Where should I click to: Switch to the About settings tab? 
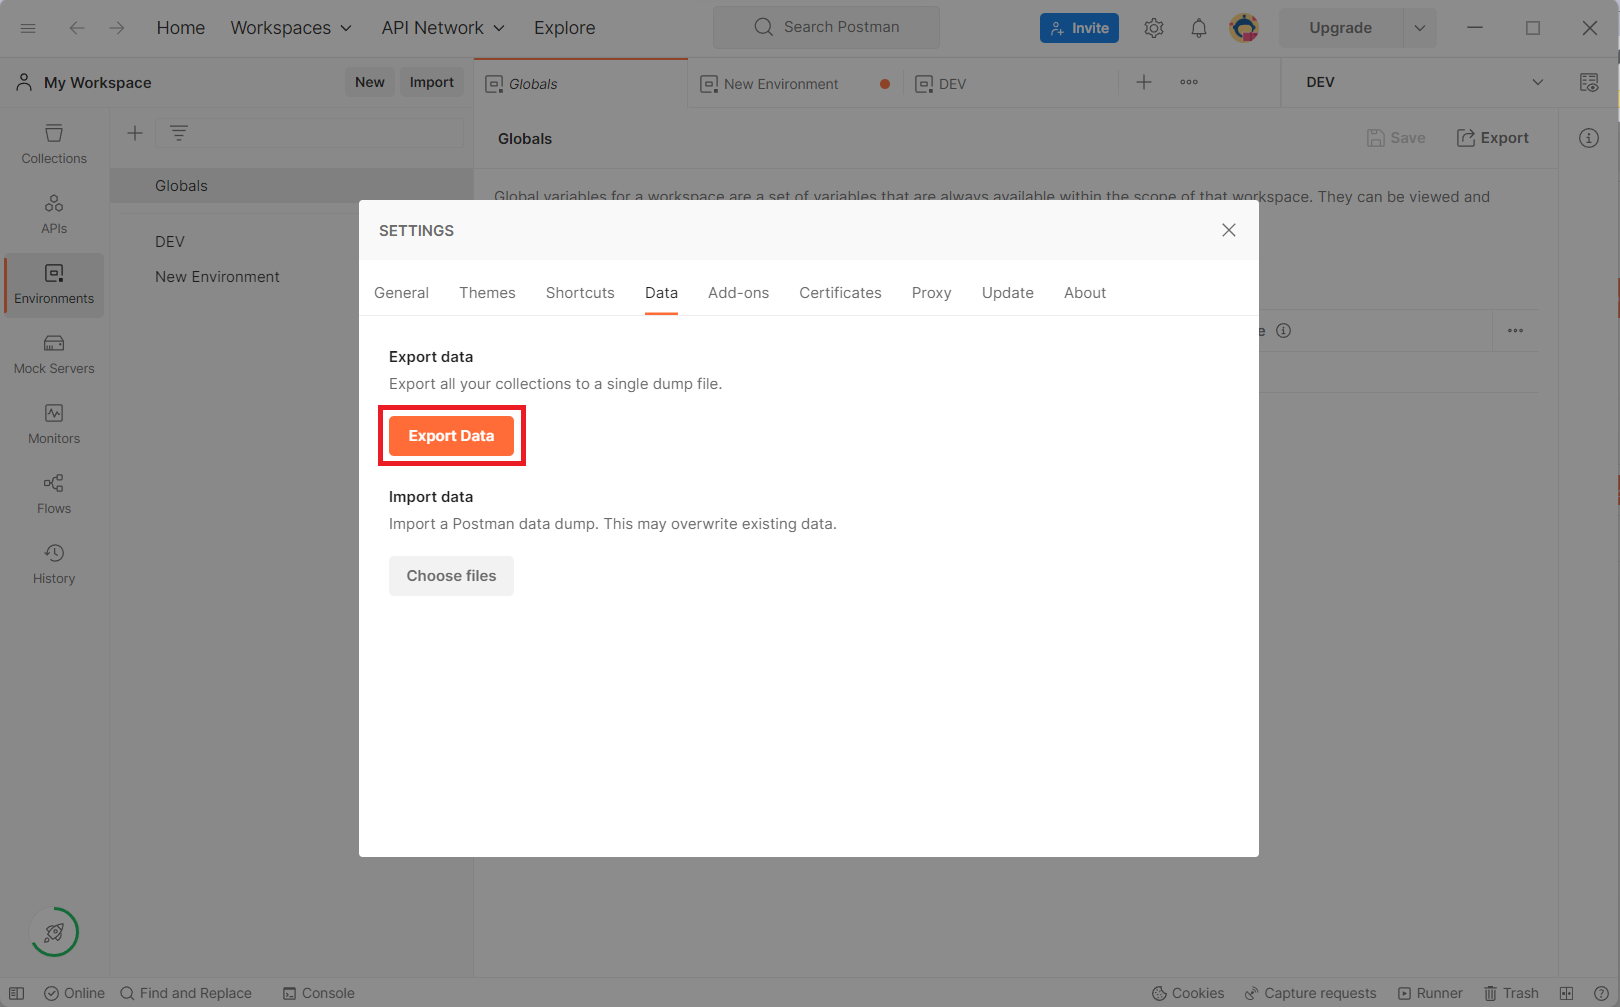[1085, 293]
